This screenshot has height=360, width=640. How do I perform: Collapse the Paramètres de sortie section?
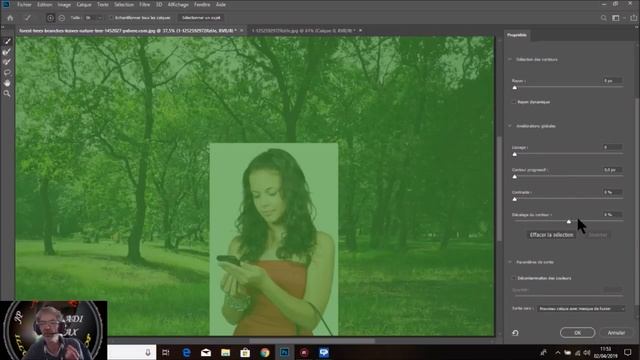click(x=510, y=262)
